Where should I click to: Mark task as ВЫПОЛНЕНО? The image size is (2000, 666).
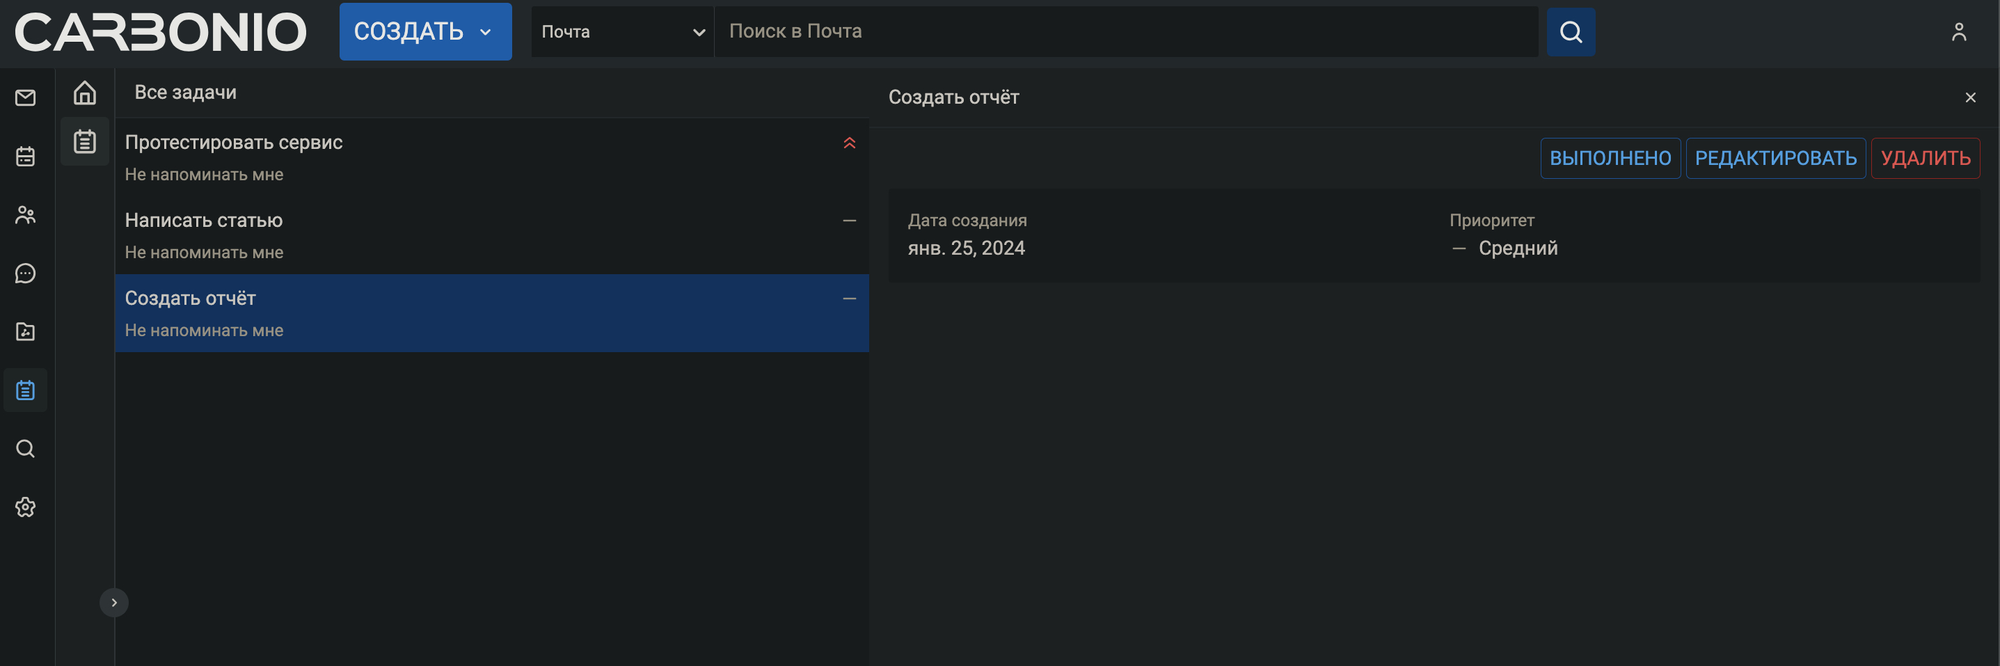[1610, 158]
